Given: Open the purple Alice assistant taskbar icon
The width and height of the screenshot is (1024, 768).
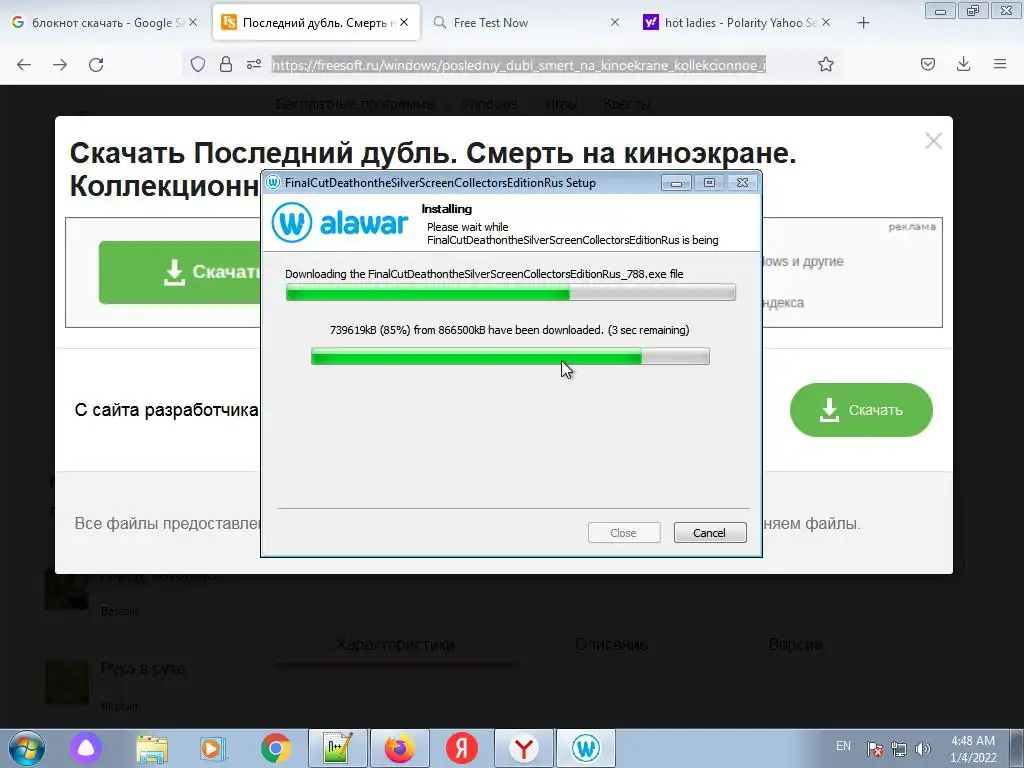Looking at the screenshot, I should click(x=86, y=748).
